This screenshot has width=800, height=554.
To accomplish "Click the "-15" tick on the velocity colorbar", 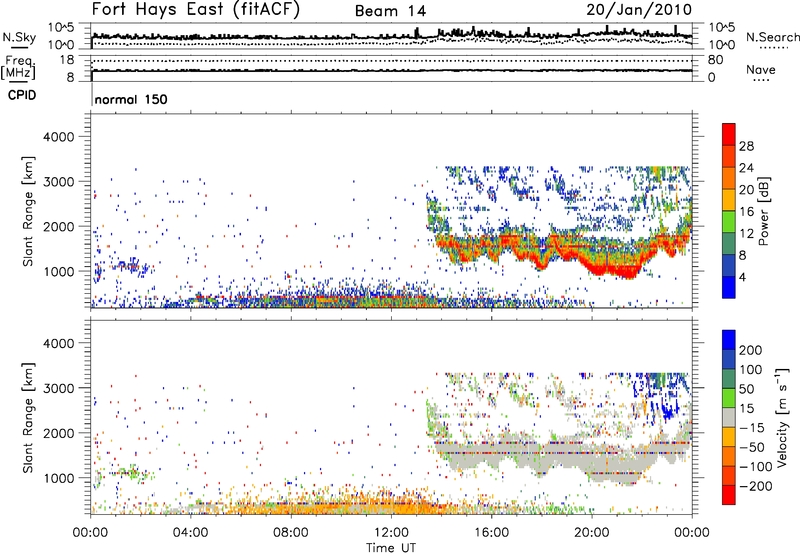I will (x=752, y=428).
